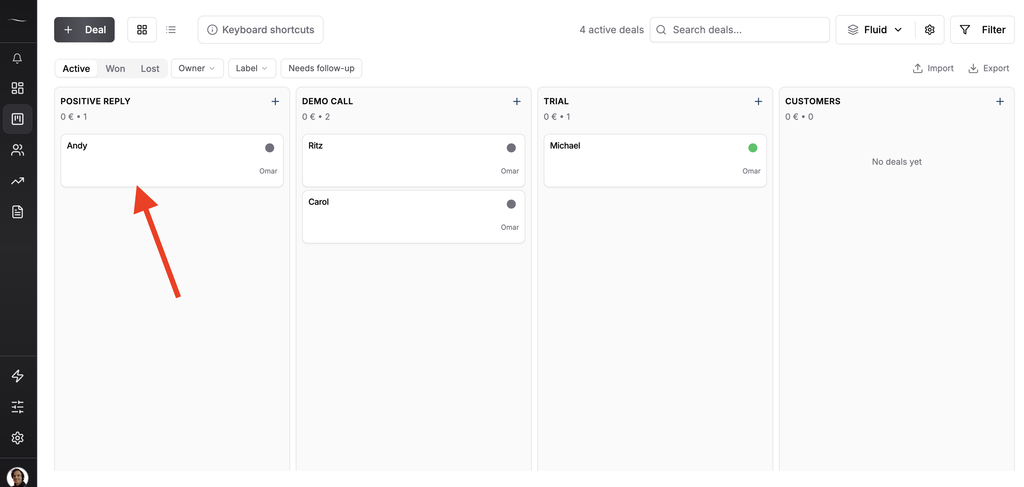Open the Label filter dropdown
Screen dimensions: 1024x487
point(252,68)
